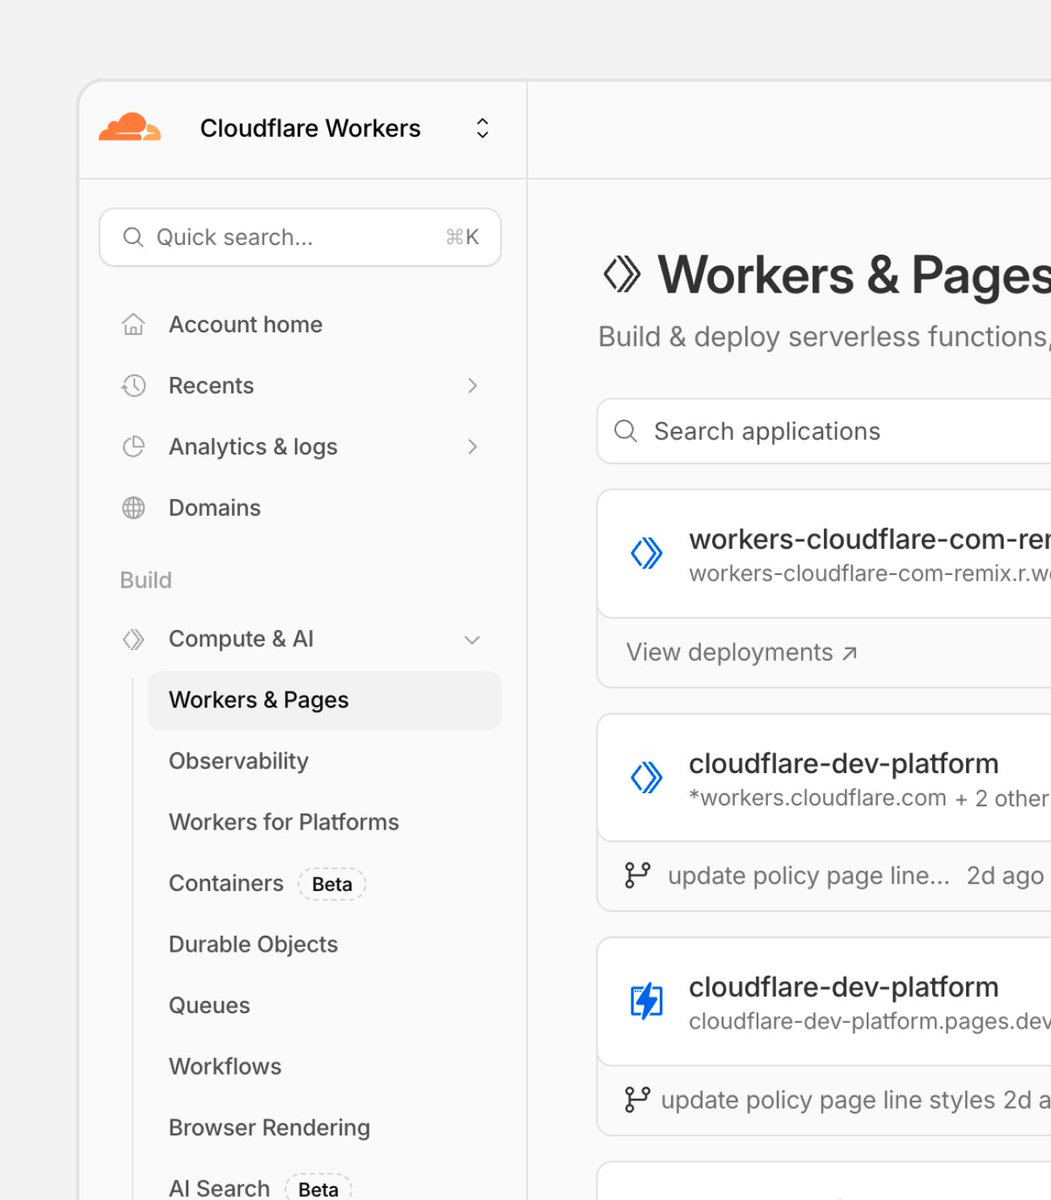
Task: Click the ⌘K shortcut hint
Action: pos(462,237)
